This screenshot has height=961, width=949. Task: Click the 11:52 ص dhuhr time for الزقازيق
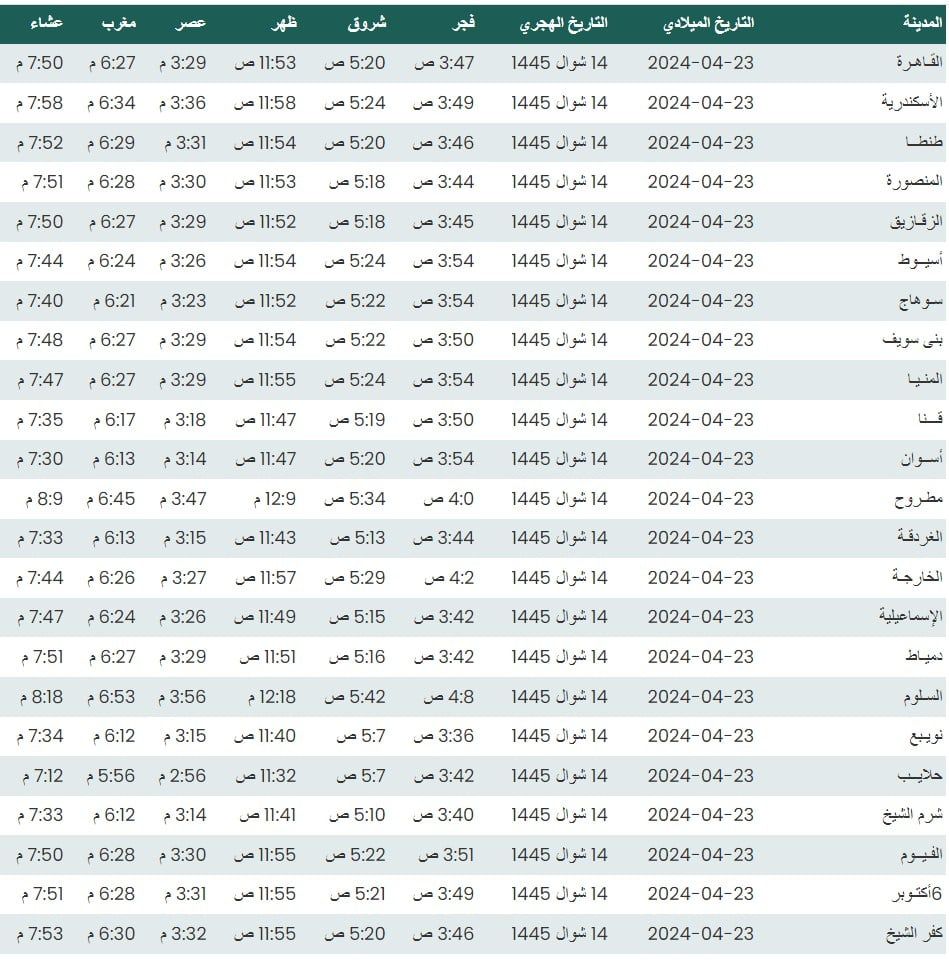[265, 222]
